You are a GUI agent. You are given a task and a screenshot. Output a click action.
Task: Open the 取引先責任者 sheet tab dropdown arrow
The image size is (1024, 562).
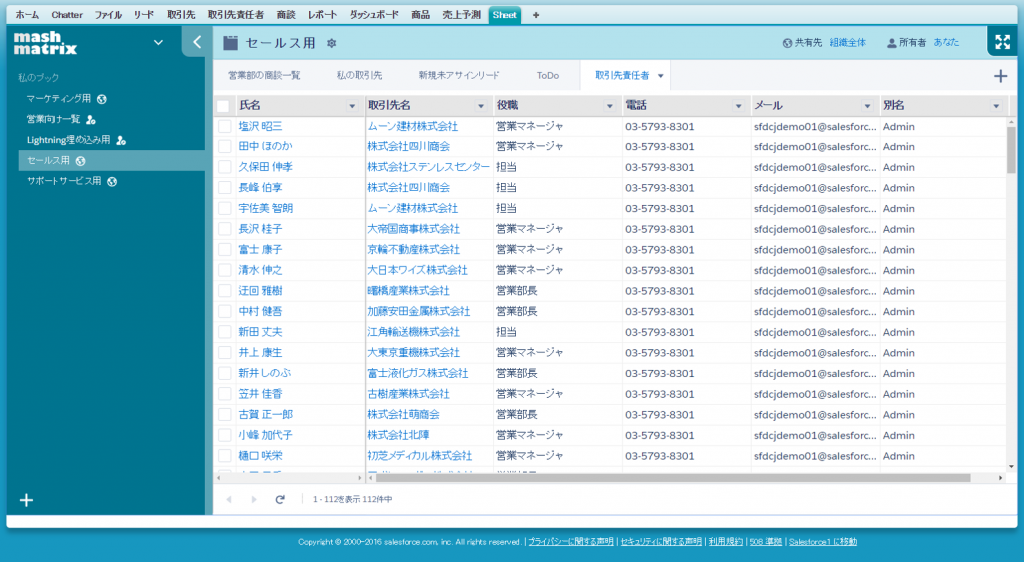tap(660, 76)
